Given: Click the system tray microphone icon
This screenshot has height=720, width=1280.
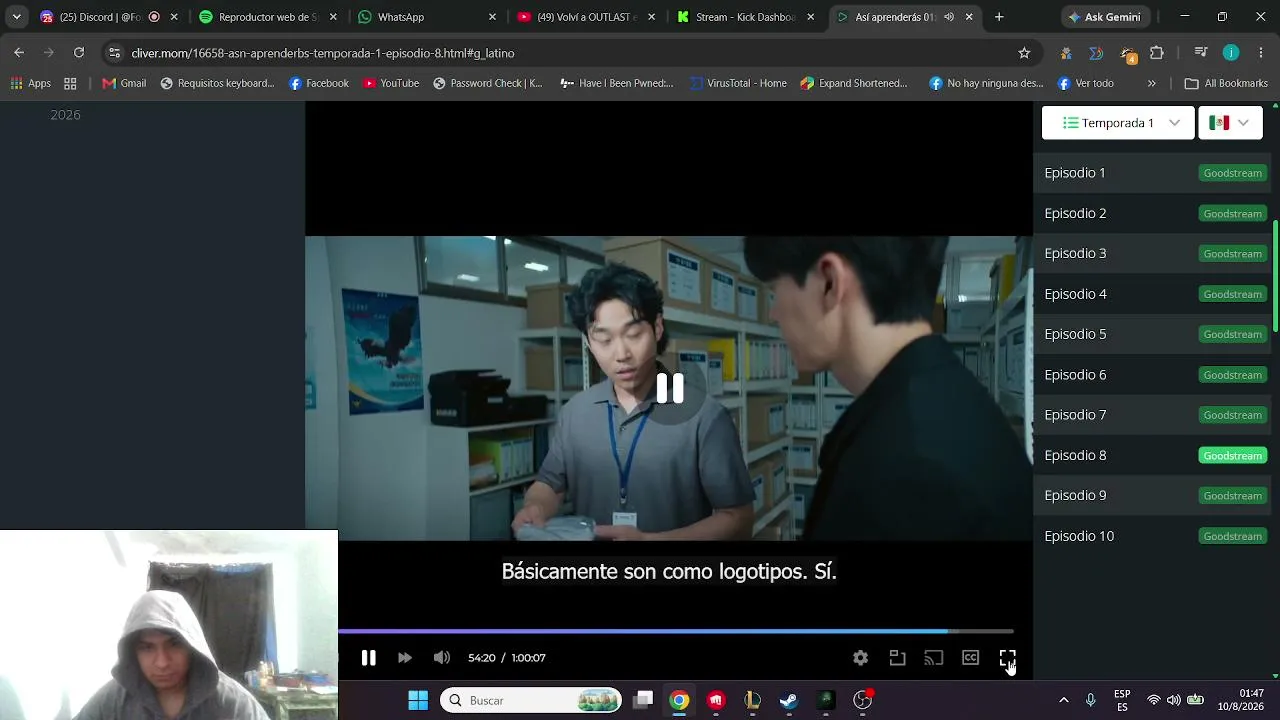Looking at the screenshot, I should coord(1091,700).
